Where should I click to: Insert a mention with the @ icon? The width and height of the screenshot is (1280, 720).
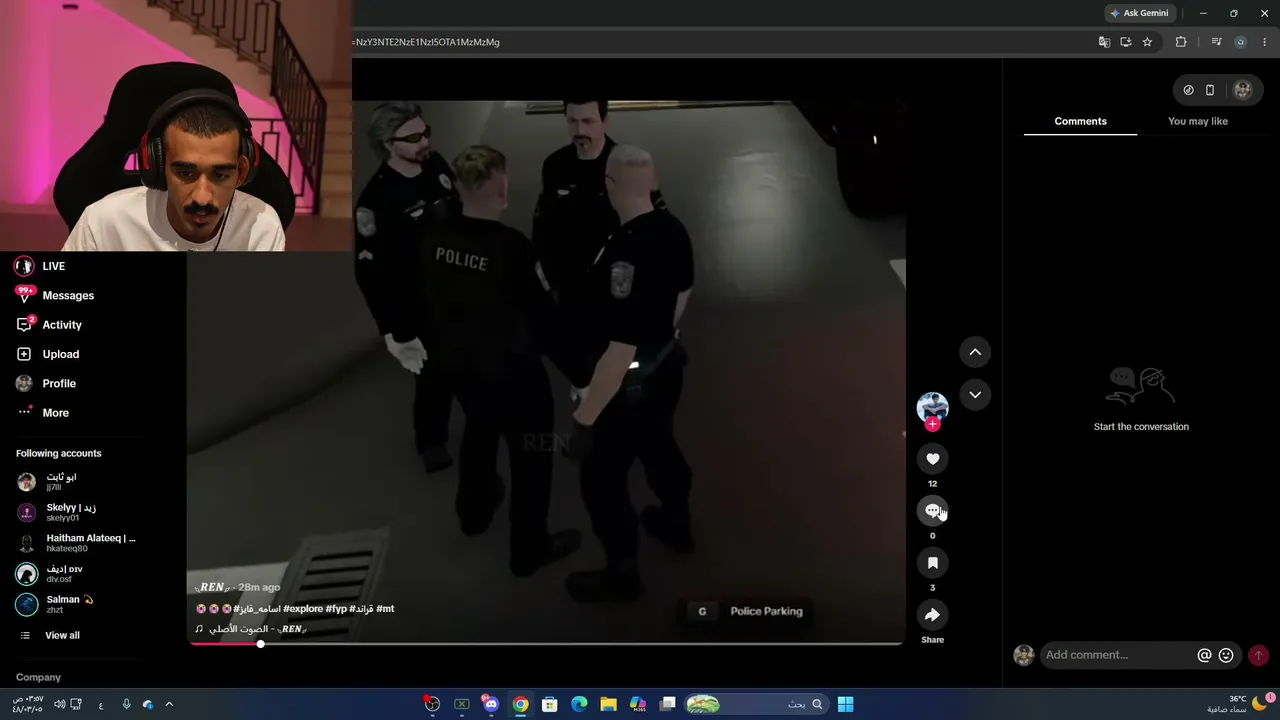[x=1204, y=655]
